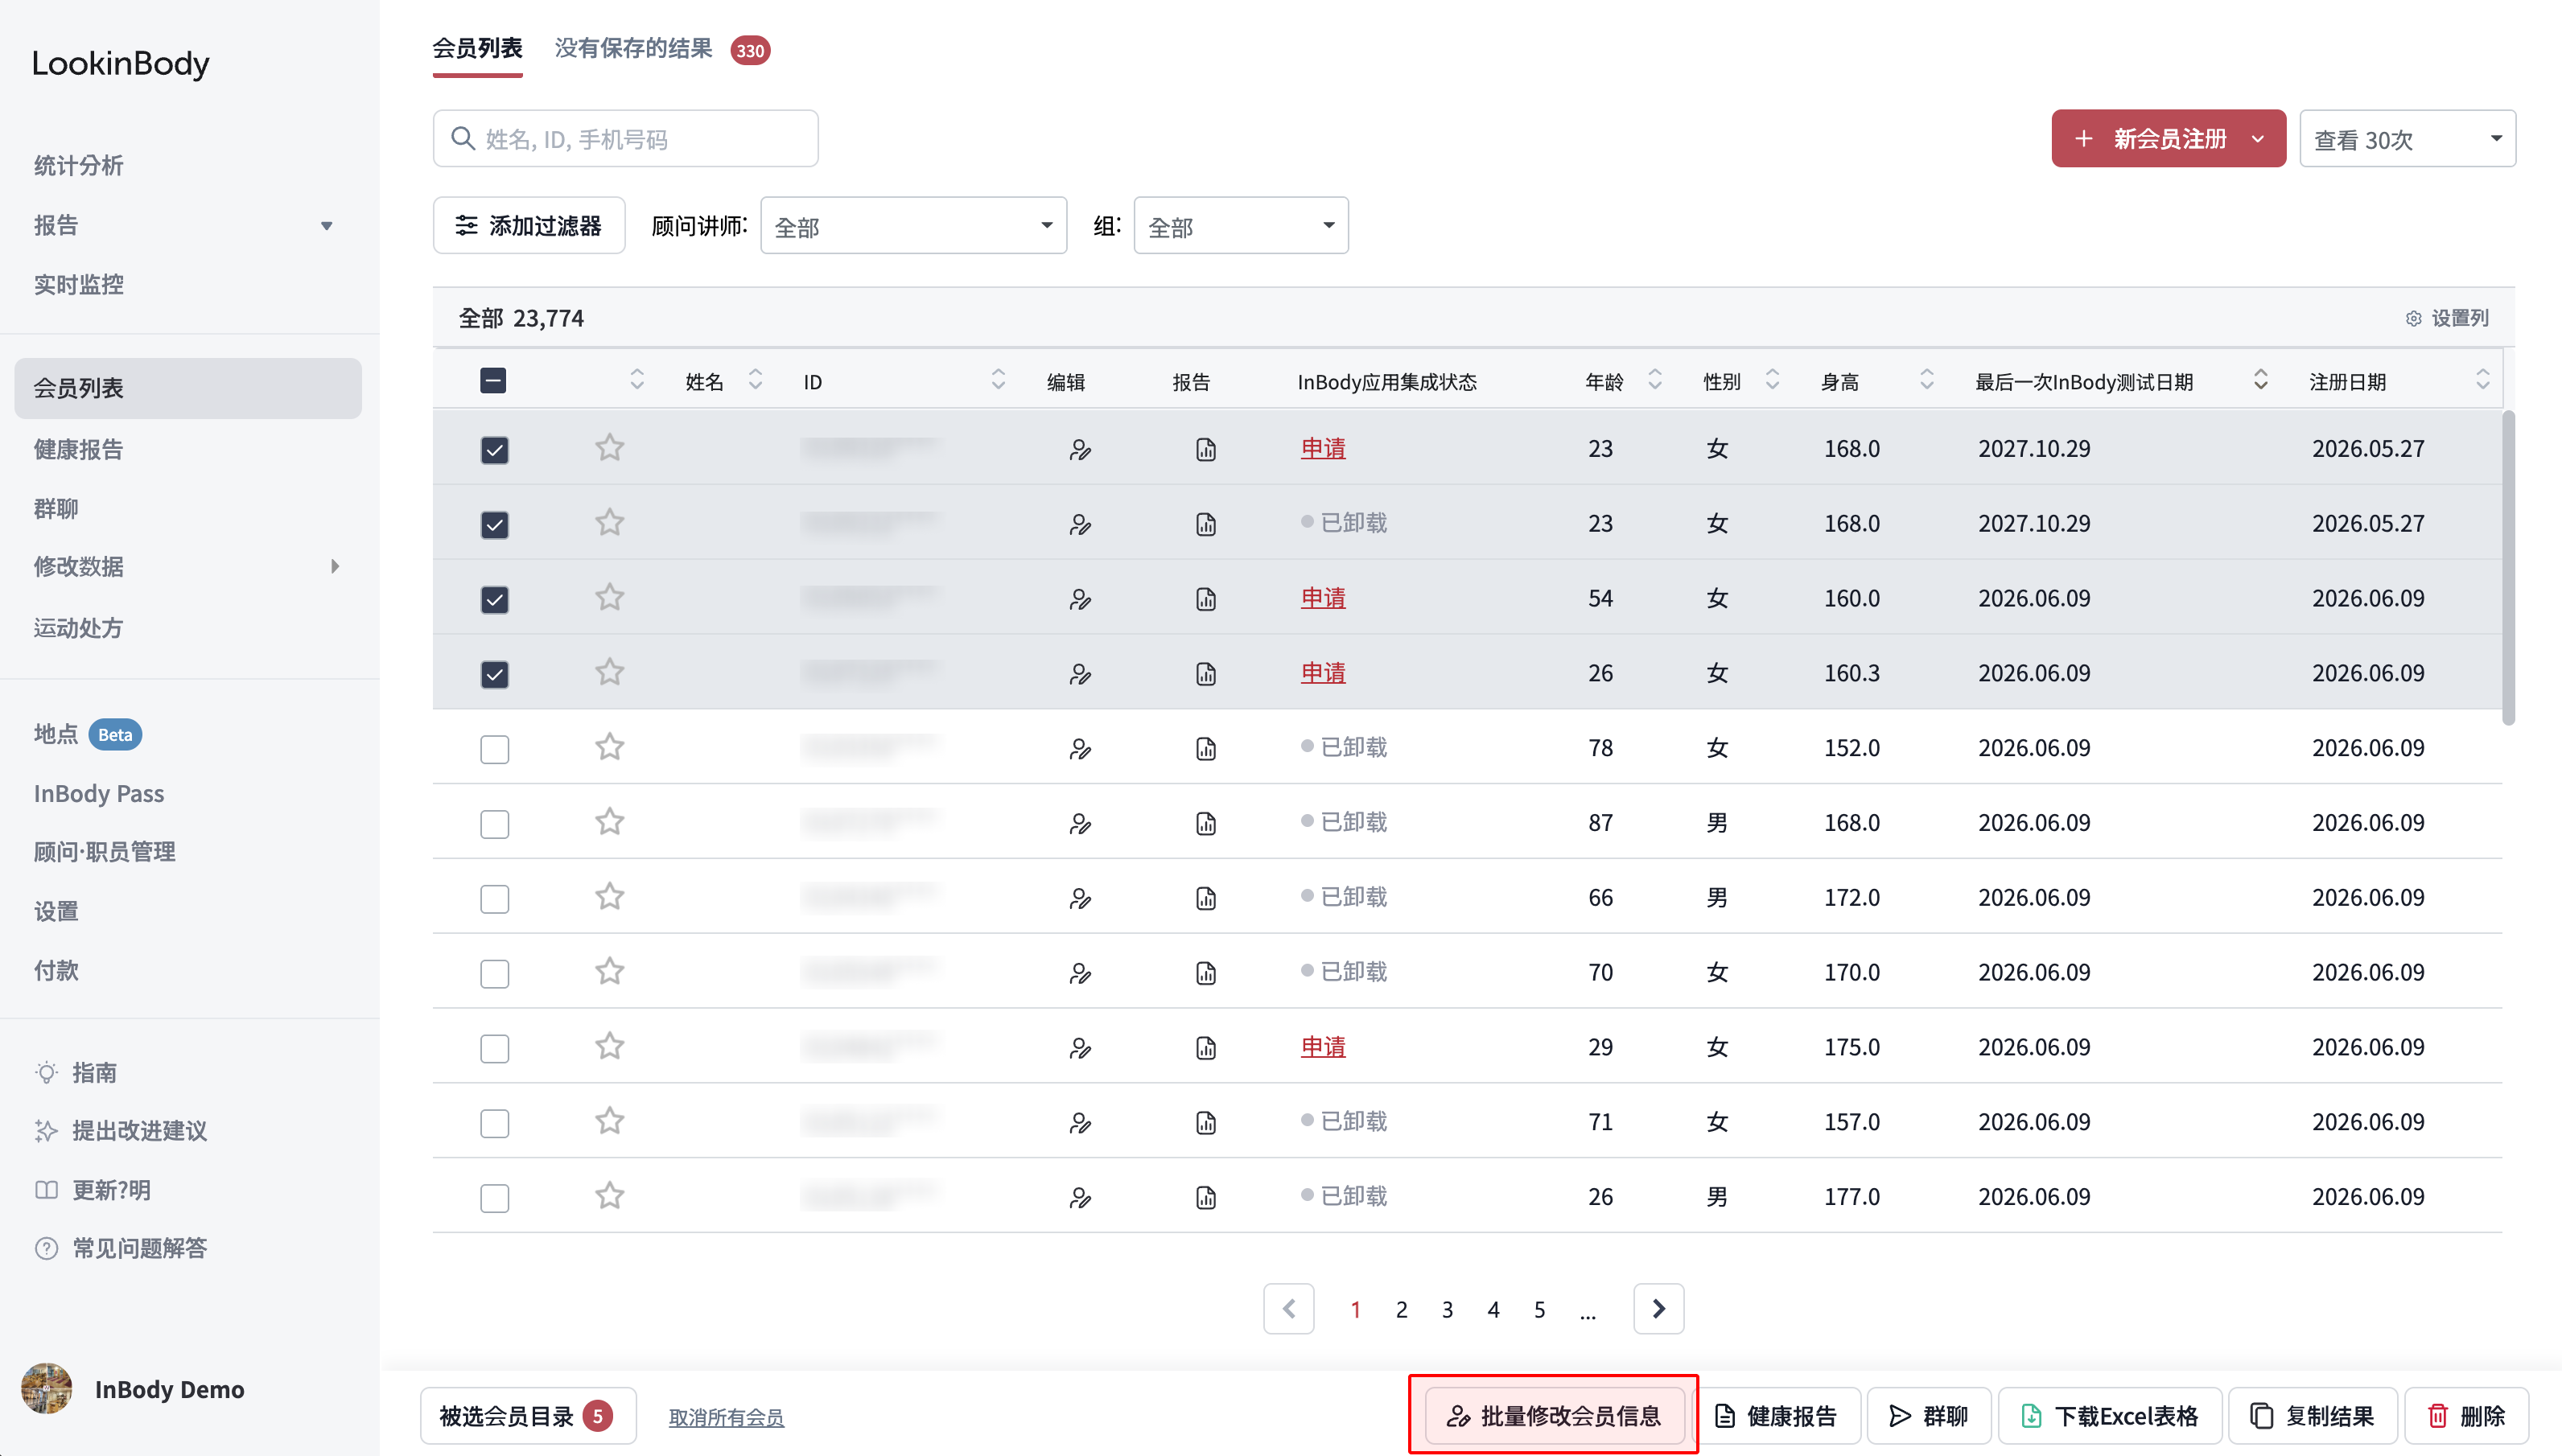Click the 设置列 gear icon
Screen dimensions: 2562x1456
coord(2413,319)
